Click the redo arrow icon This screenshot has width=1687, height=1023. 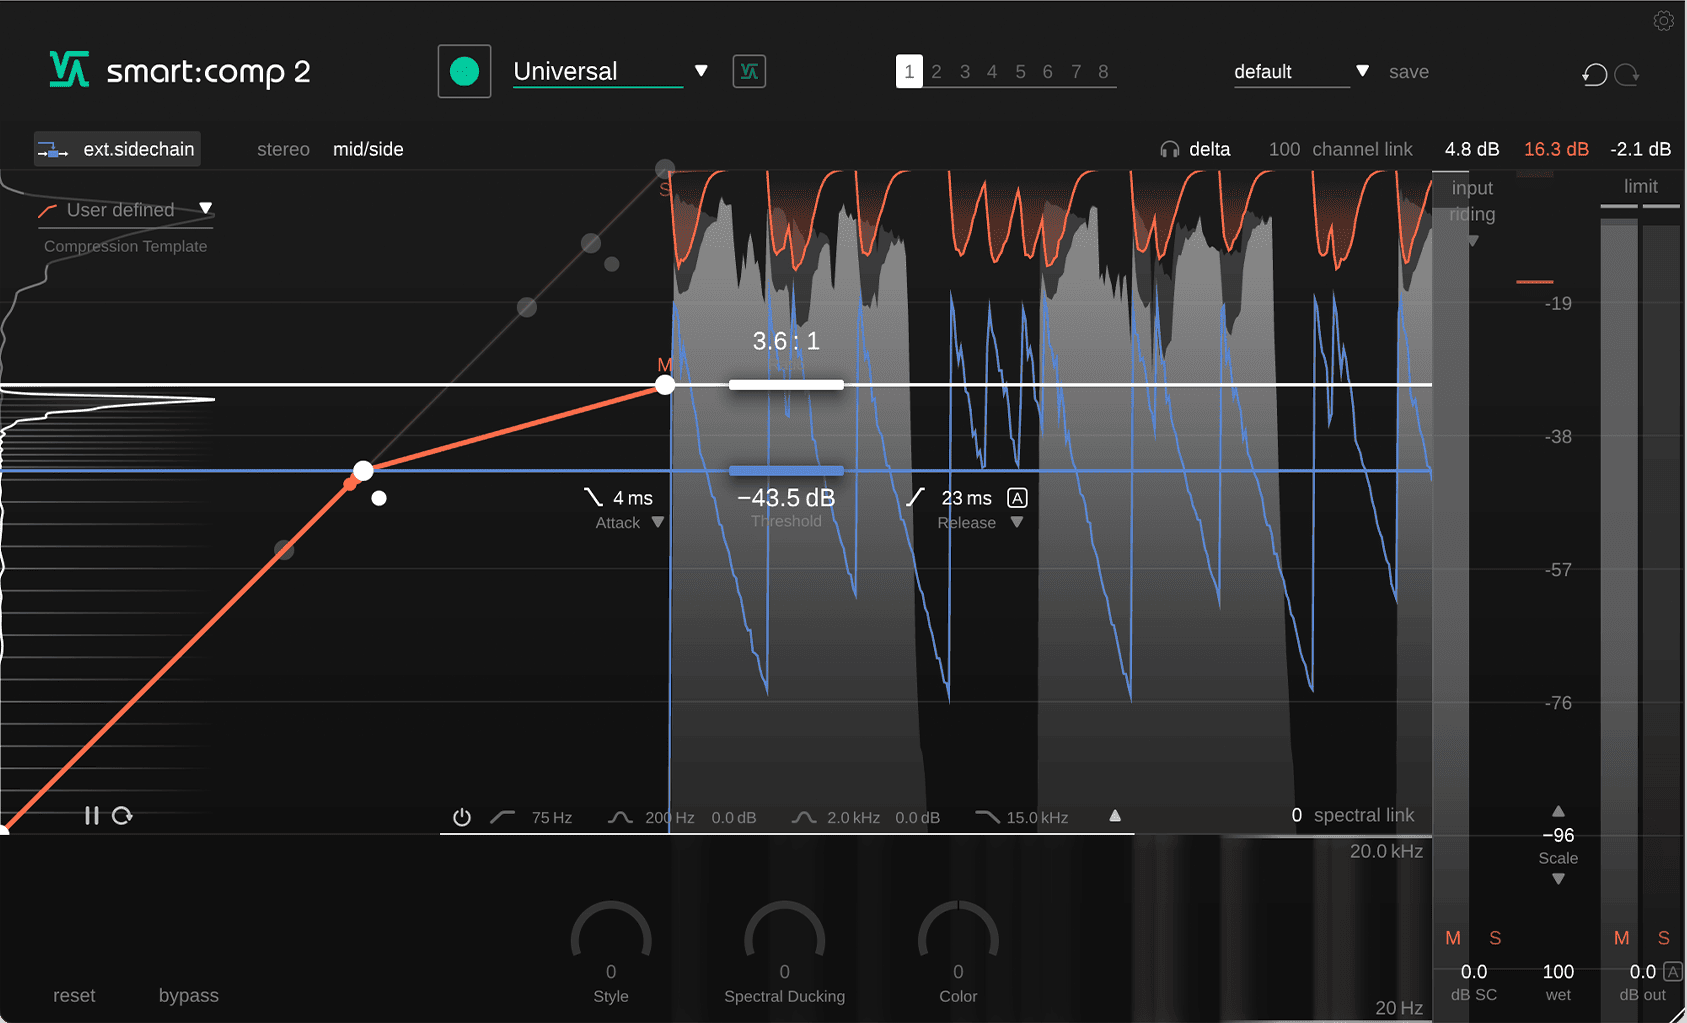tap(1627, 74)
